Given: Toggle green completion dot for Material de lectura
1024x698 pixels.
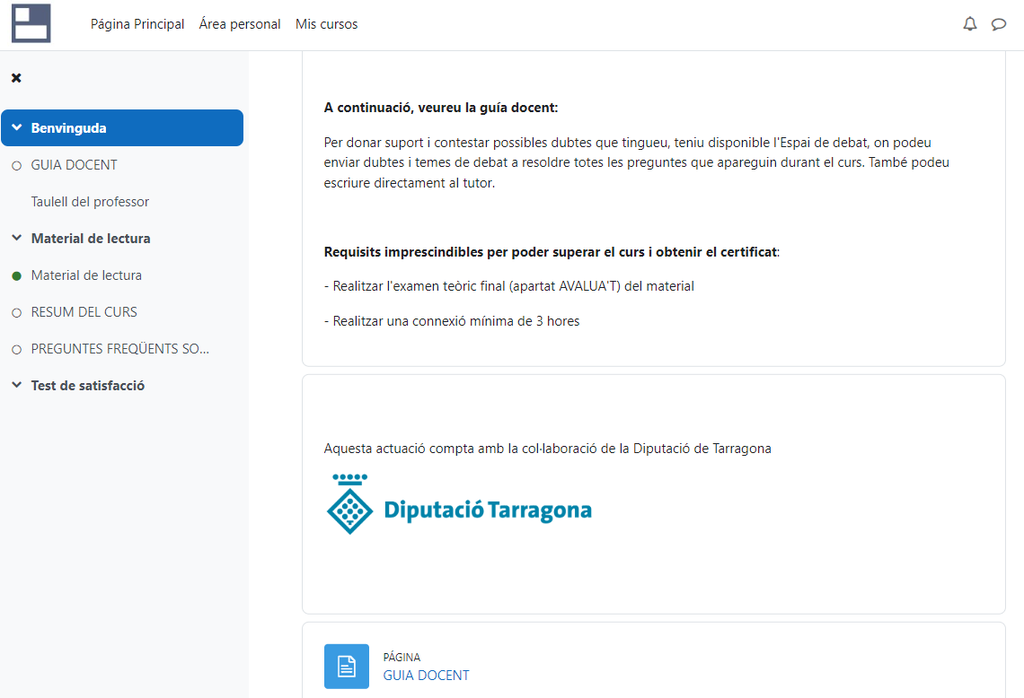Looking at the screenshot, I should (x=17, y=276).
